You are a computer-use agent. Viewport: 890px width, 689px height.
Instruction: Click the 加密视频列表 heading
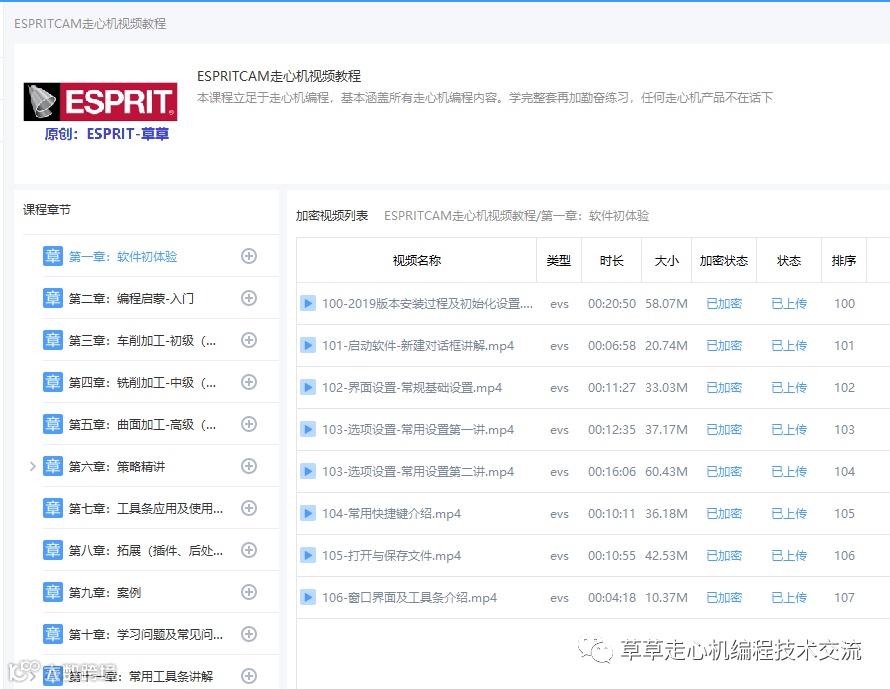click(332, 216)
